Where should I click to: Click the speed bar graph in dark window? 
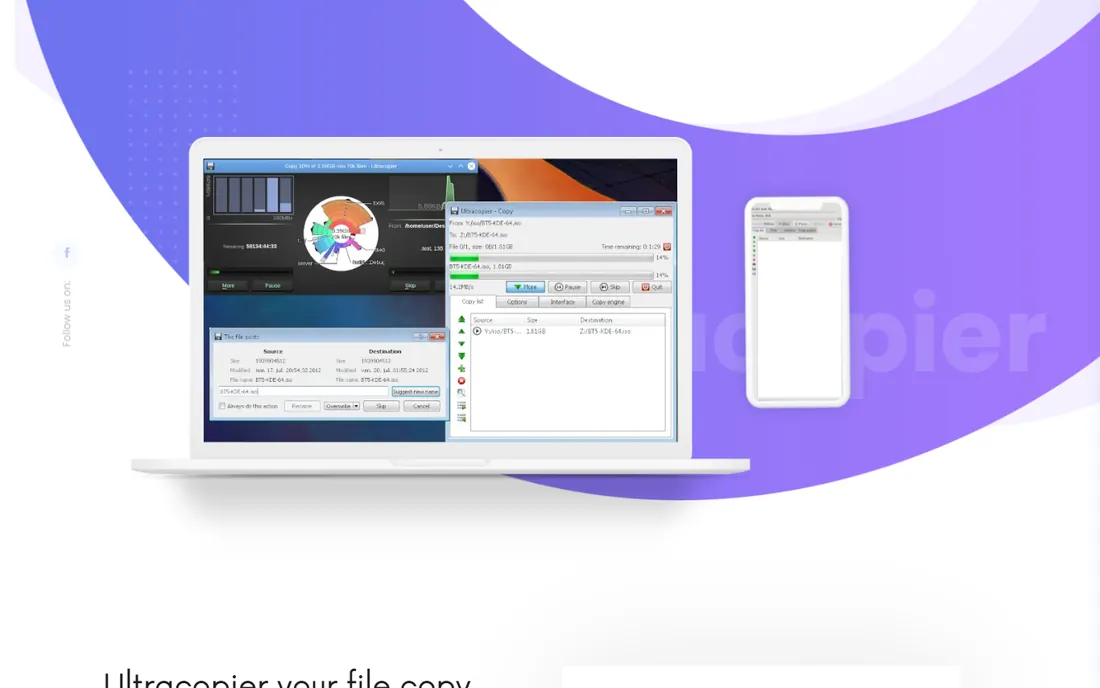coord(253,194)
